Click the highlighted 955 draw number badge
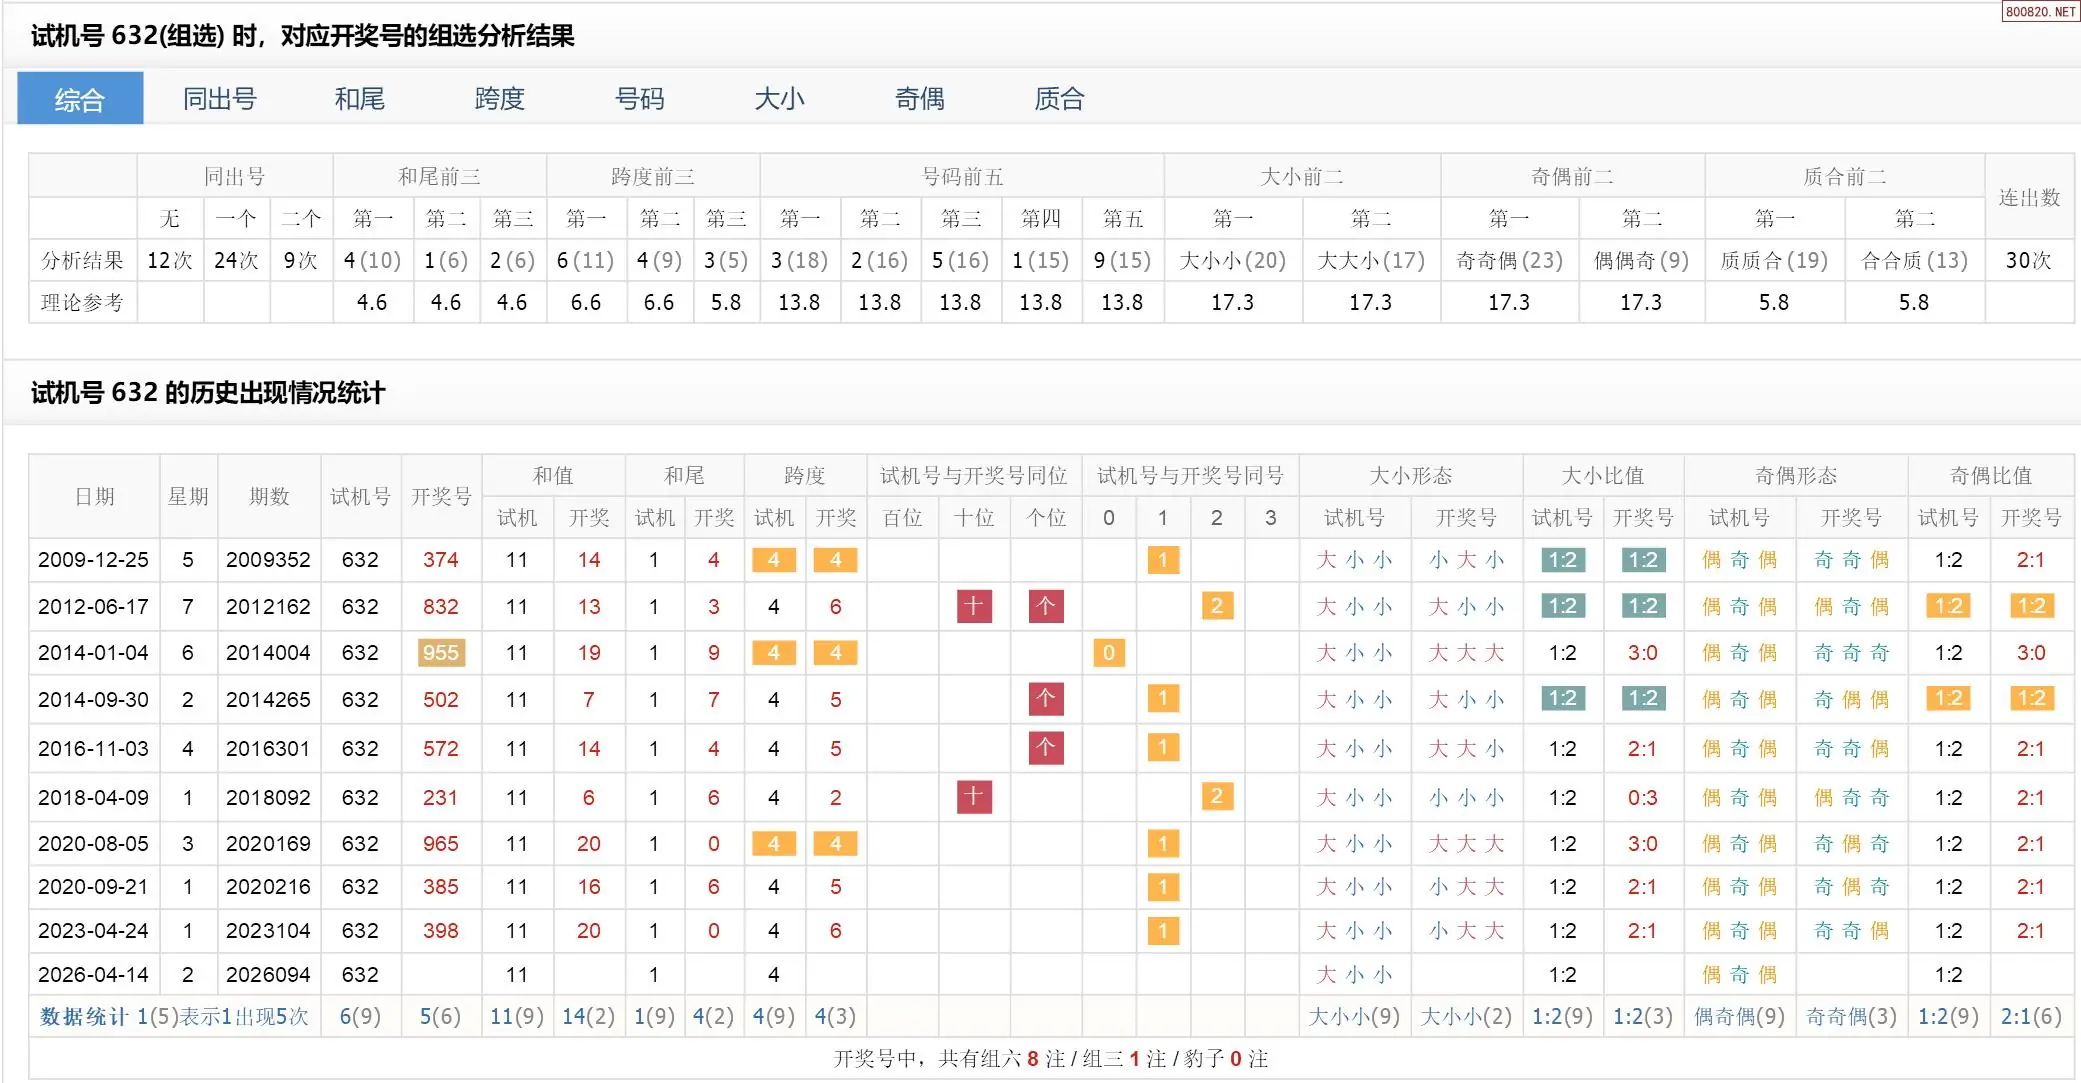 440,653
